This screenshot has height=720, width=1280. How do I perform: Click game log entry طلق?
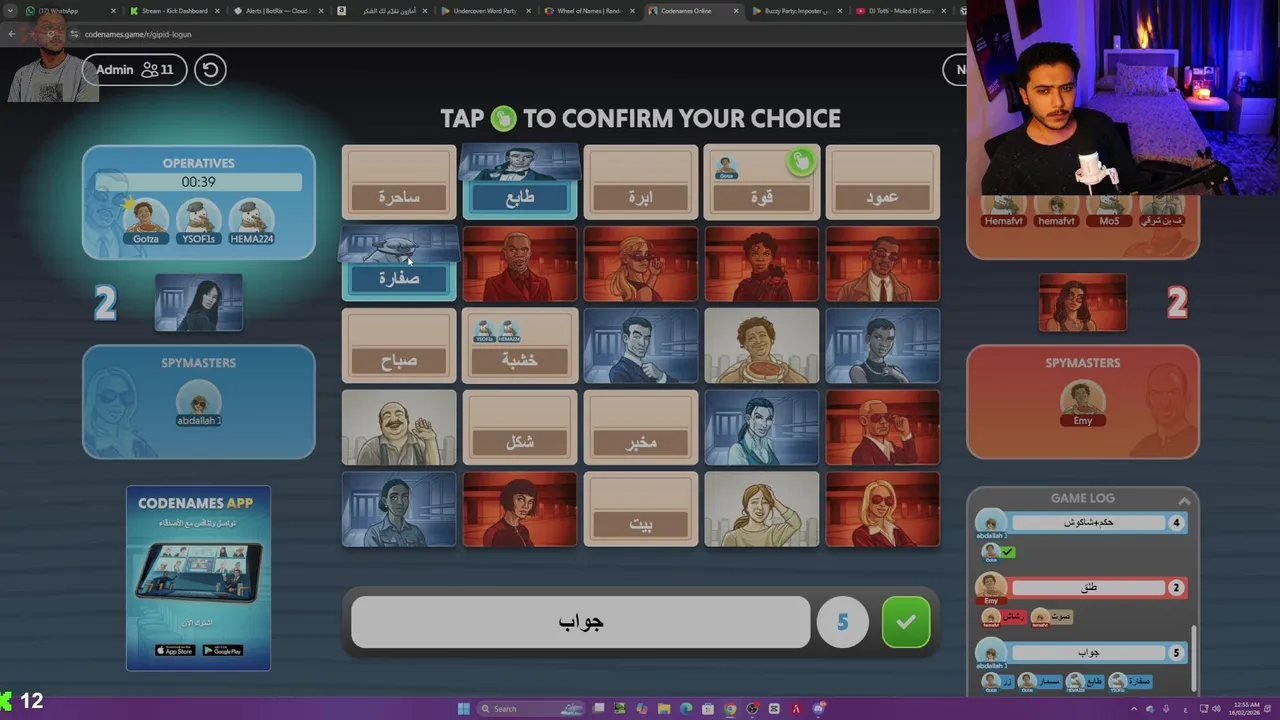tap(1089, 587)
